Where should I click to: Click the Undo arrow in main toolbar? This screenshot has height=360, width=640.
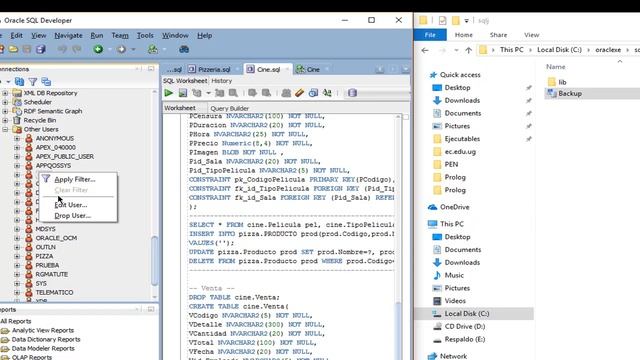(62, 49)
